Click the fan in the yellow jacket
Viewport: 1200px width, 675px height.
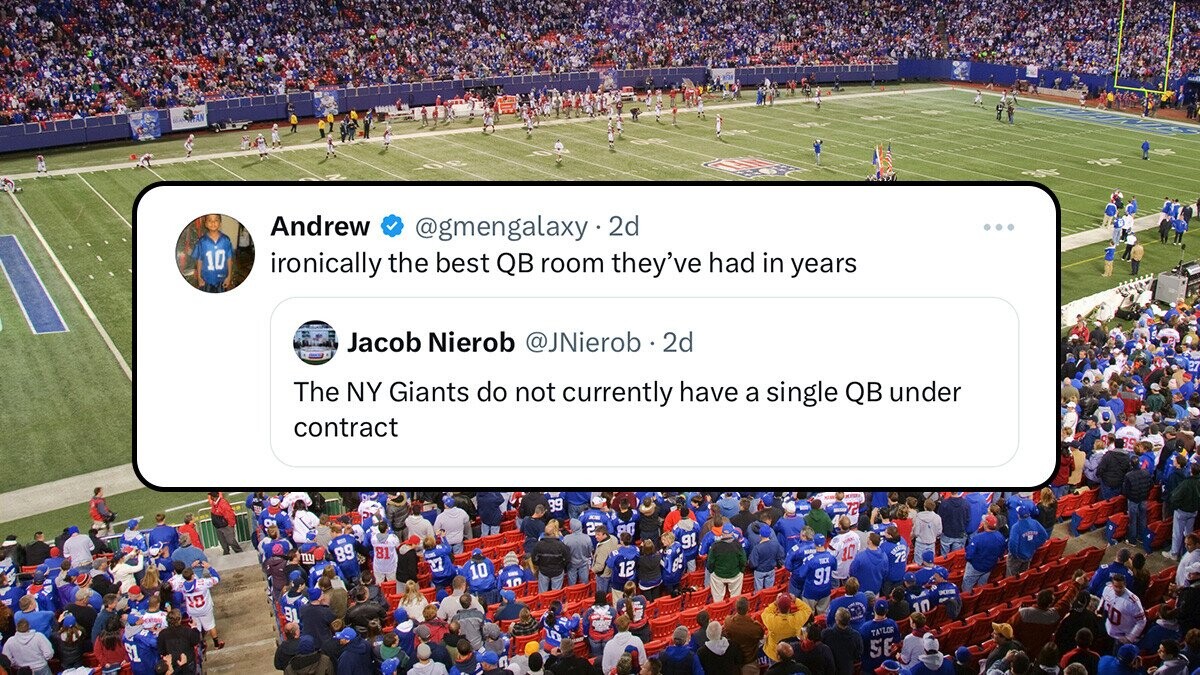(785, 622)
